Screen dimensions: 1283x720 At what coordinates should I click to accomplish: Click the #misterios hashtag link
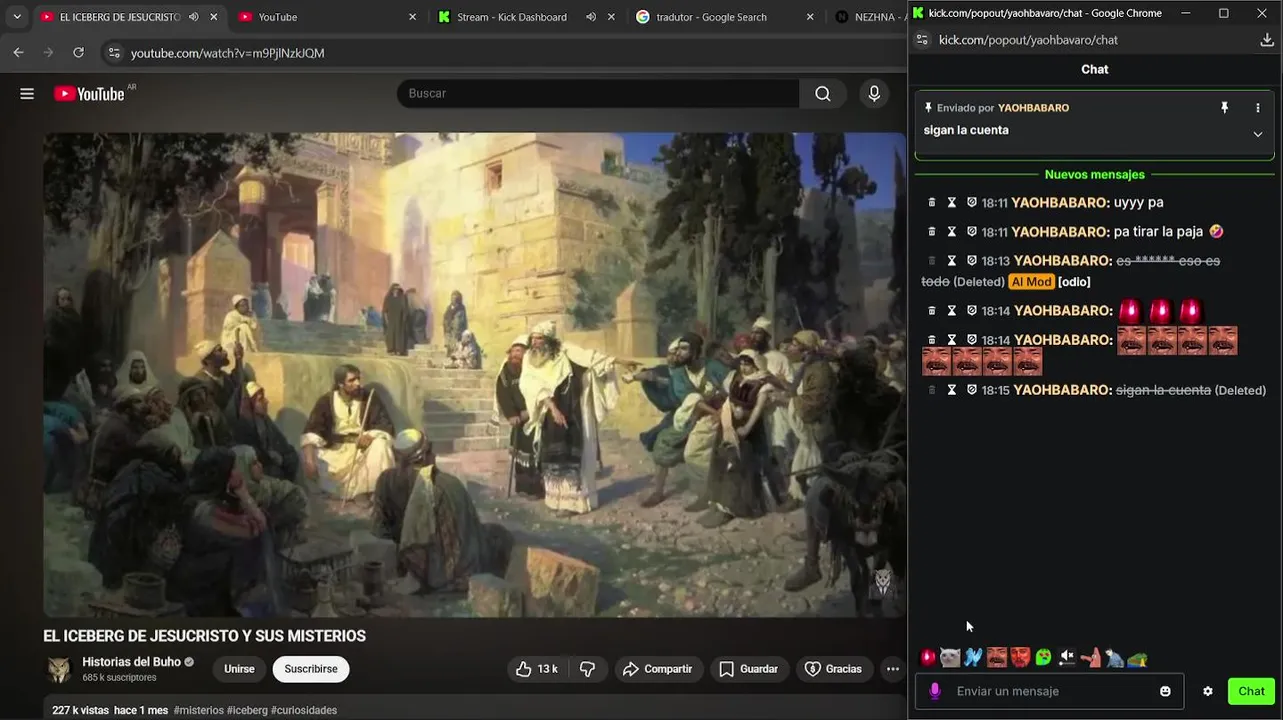[198, 710]
